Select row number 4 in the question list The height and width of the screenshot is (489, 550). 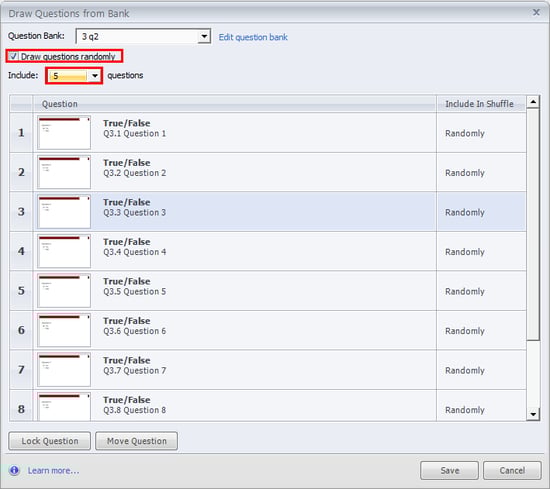pyautogui.click(x=21, y=251)
